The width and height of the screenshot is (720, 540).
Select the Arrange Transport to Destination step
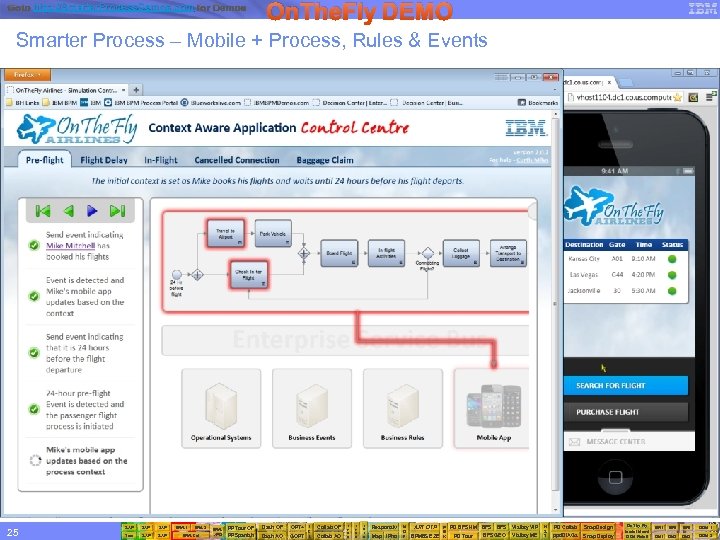pos(508,253)
